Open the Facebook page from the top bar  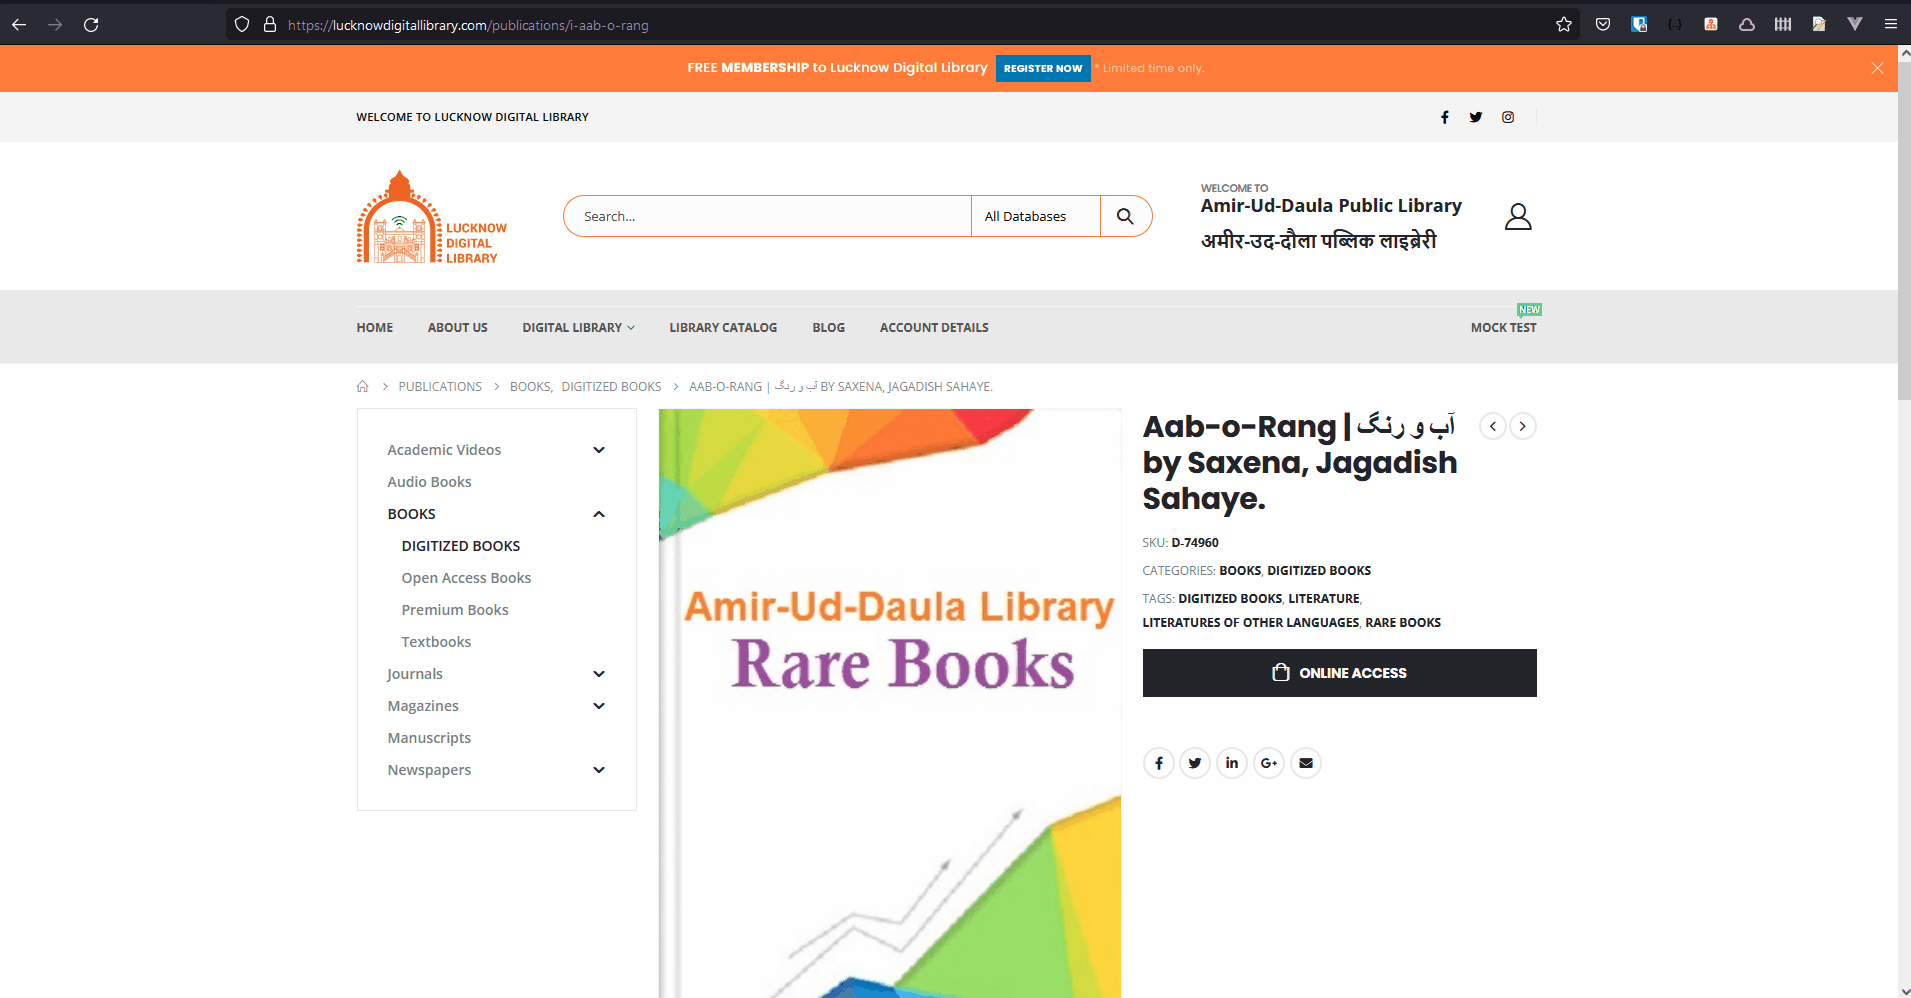point(1444,117)
